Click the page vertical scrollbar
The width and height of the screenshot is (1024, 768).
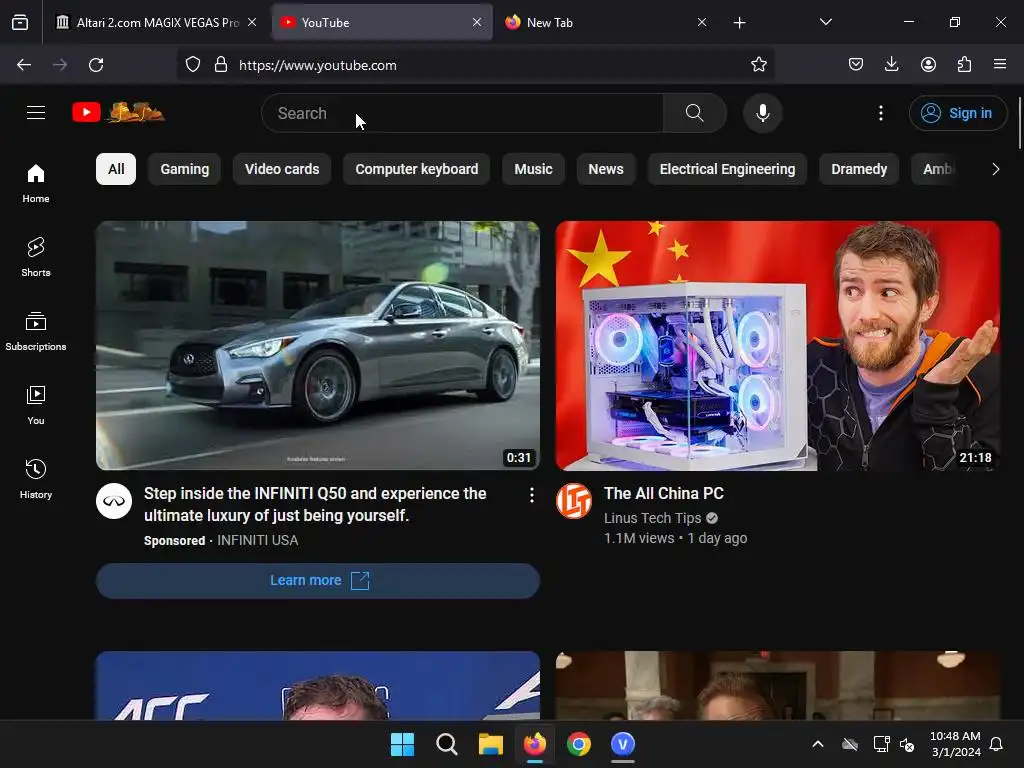pyautogui.click(x=1019, y=123)
